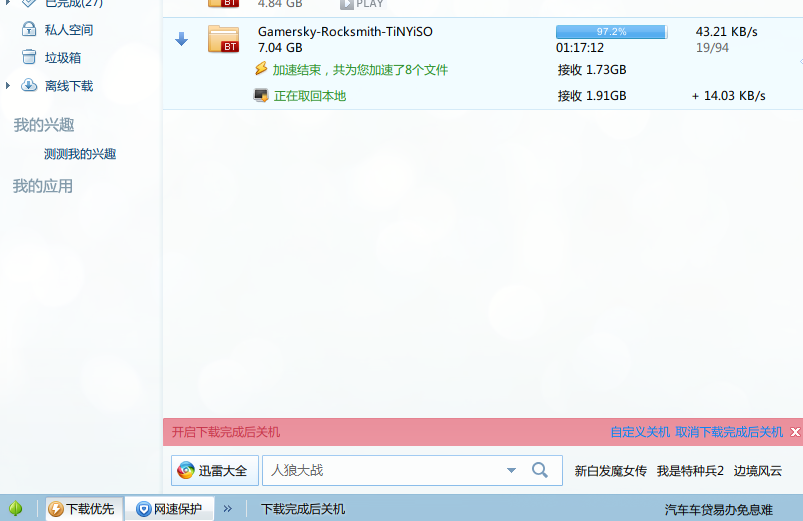Click 接收 1.73GB accelerated amount
This screenshot has width=803, height=521.
click(x=592, y=70)
